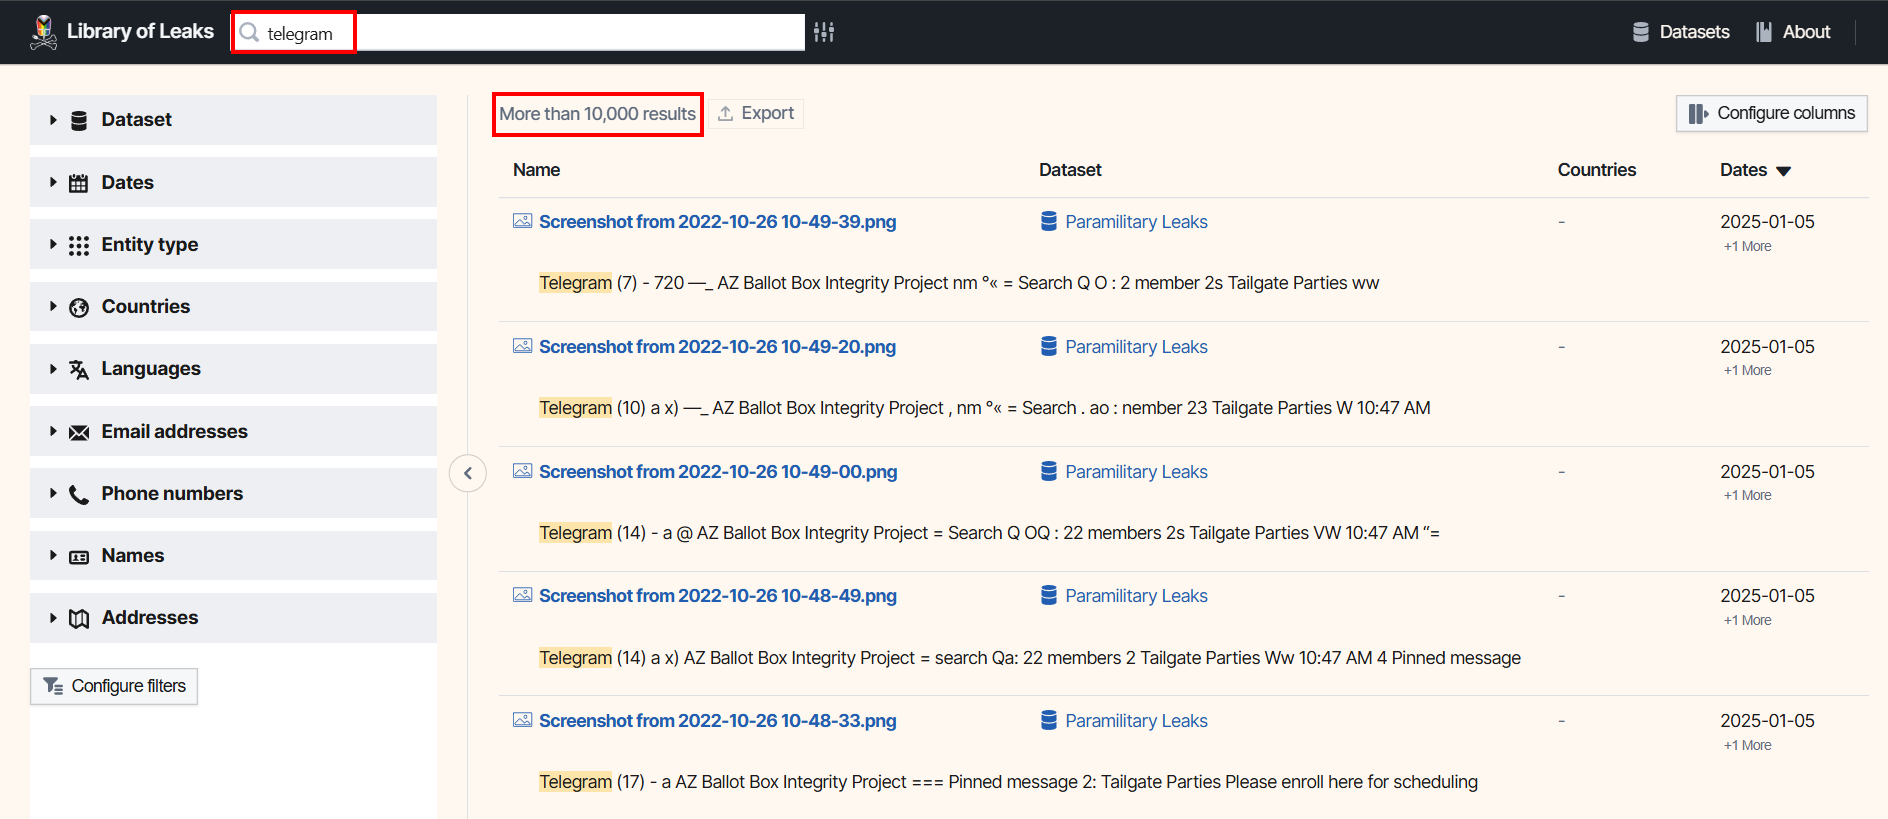Click the Name column header
The image size is (1888, 819).
(x=536, y=170)
